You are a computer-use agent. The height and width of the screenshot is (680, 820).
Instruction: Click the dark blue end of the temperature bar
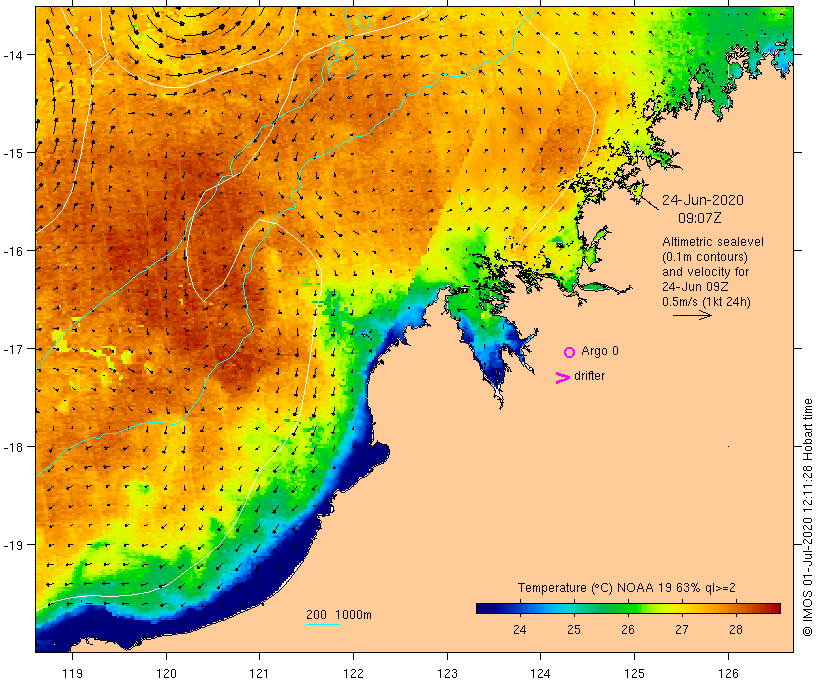coord(484,608)
